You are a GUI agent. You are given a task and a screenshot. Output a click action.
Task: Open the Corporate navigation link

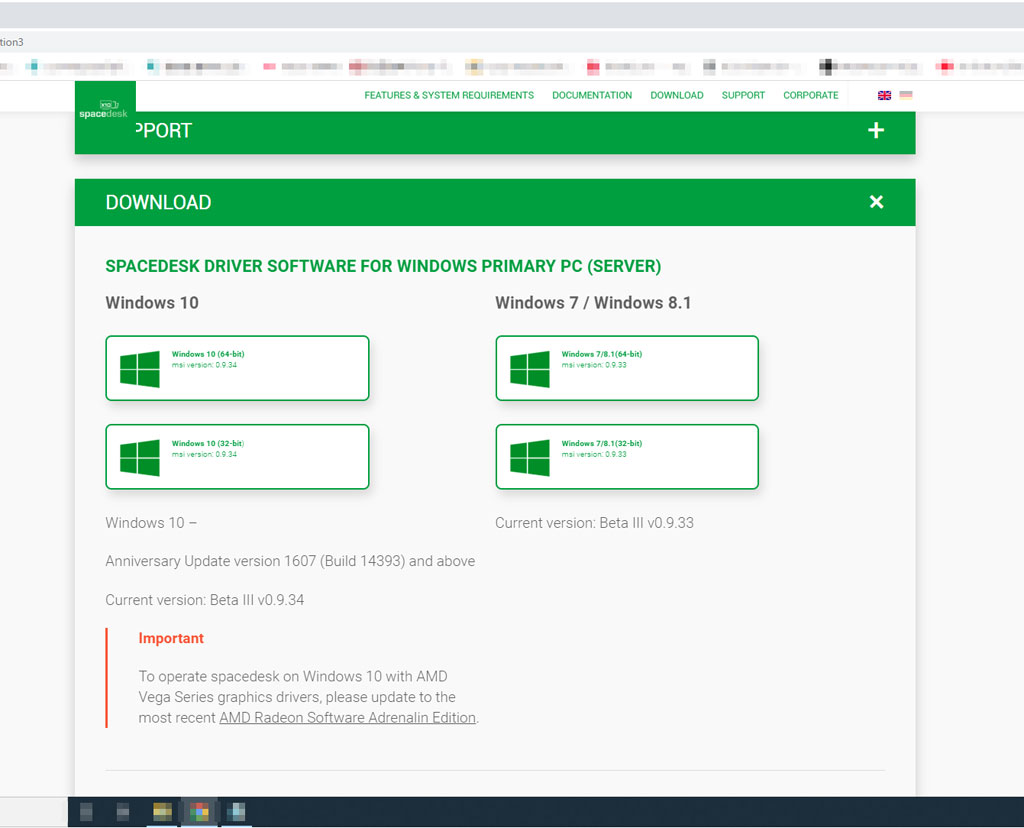tap(811, 96)
